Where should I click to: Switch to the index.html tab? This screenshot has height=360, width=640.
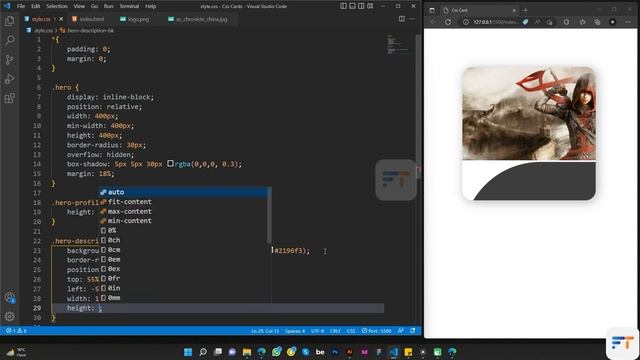click(x=88, y=19)
